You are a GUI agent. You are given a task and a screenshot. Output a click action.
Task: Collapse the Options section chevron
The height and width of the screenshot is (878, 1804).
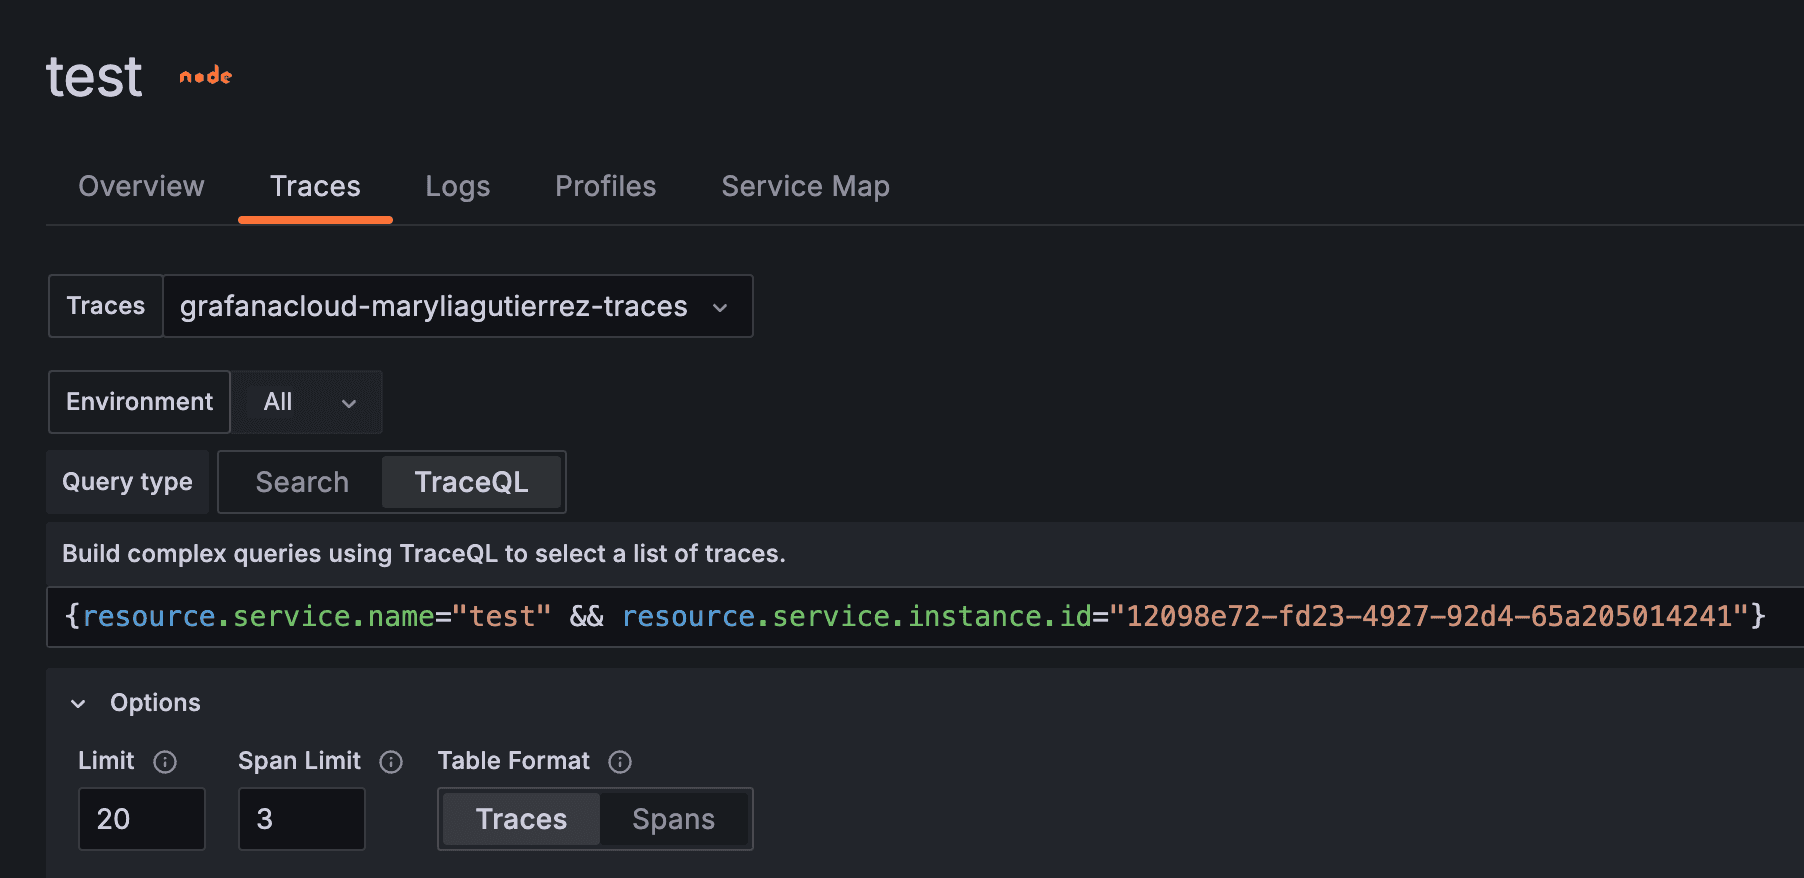(78, 704)
